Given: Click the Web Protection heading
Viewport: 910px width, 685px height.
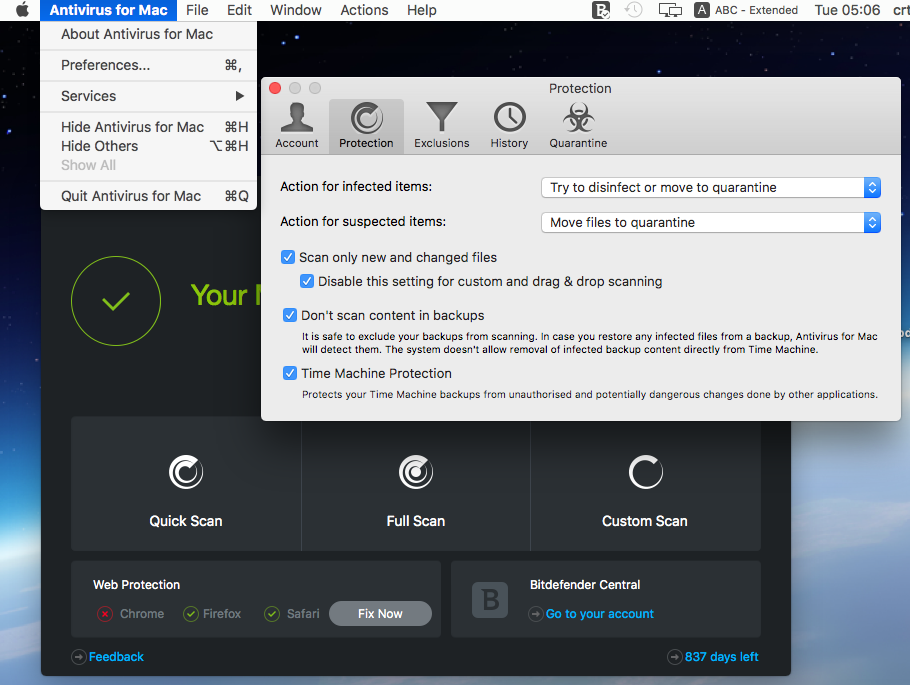Looking at the screenshot, I should [136, 585].
